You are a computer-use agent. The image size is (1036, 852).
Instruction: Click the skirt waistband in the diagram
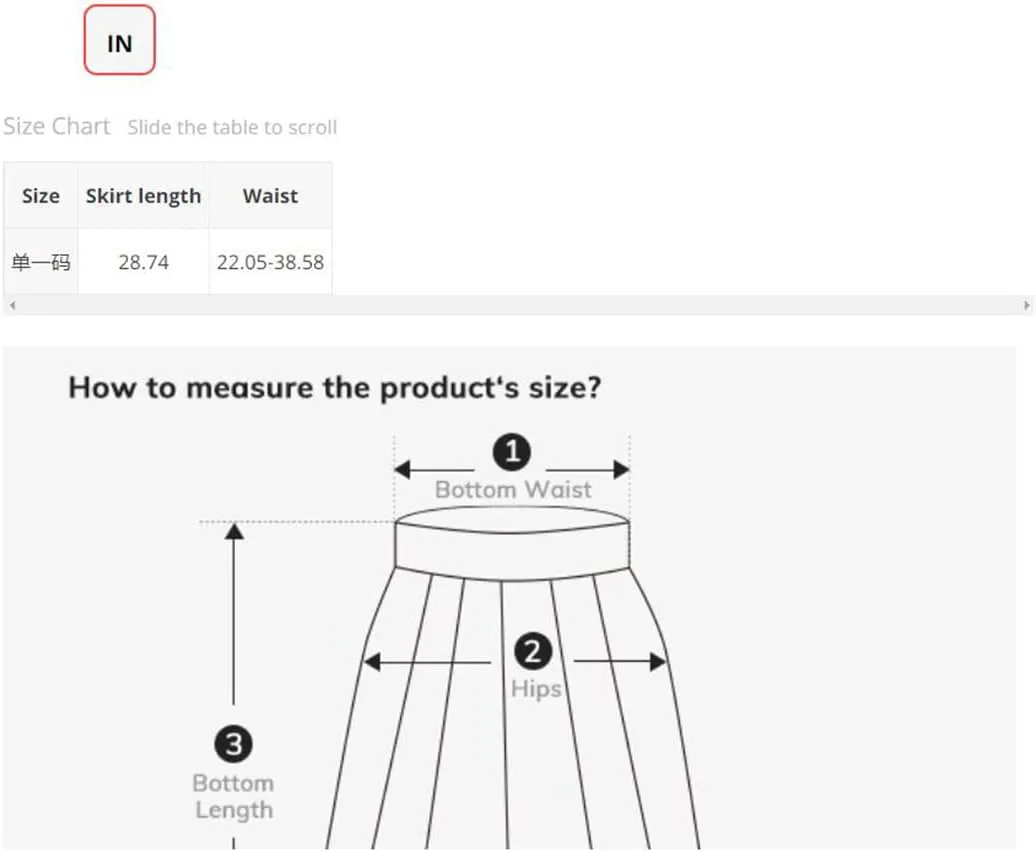(x=512, y=545)
